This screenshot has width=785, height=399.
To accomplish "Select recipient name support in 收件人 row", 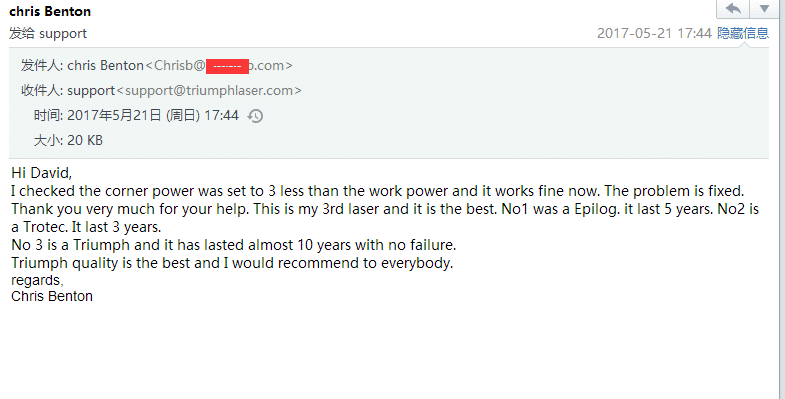I will click(91, 91).
